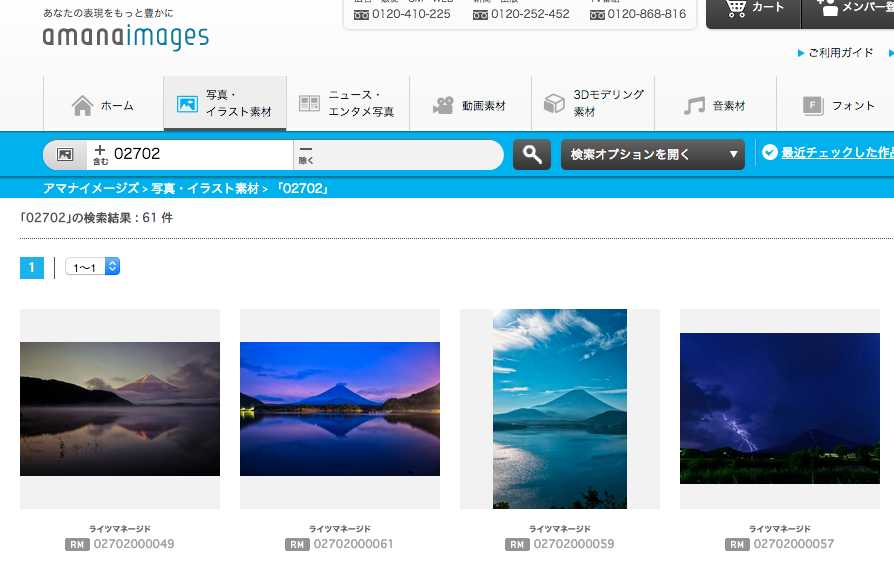Screen dimensions: 894x576
Task: Select the 動画素材 video material tab
Action: (469, 105)
